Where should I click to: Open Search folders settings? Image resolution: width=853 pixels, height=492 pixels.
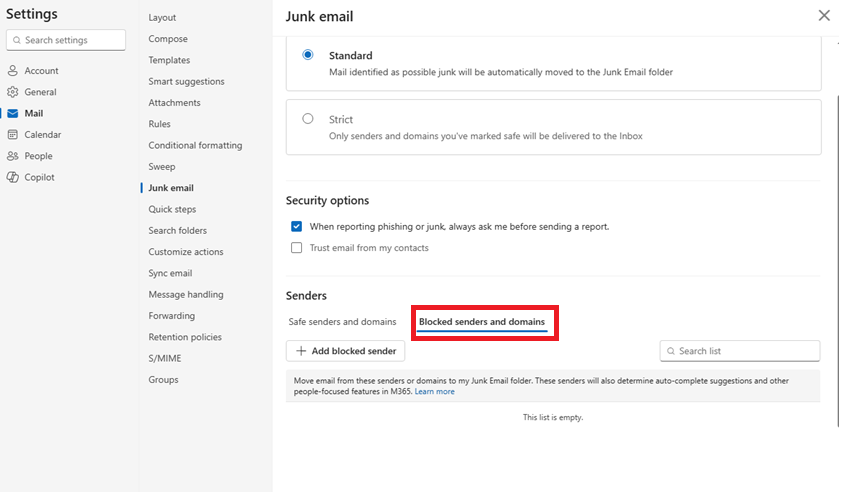pos(177,230)
